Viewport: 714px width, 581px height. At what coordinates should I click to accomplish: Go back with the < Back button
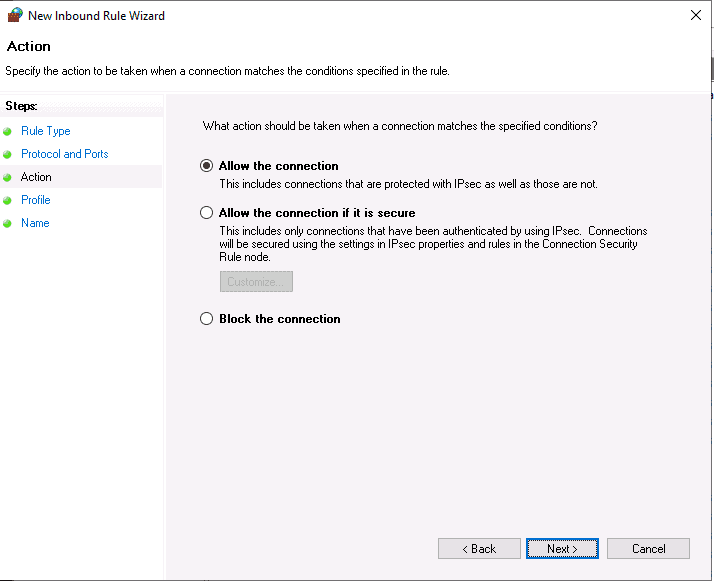point(479,549)
